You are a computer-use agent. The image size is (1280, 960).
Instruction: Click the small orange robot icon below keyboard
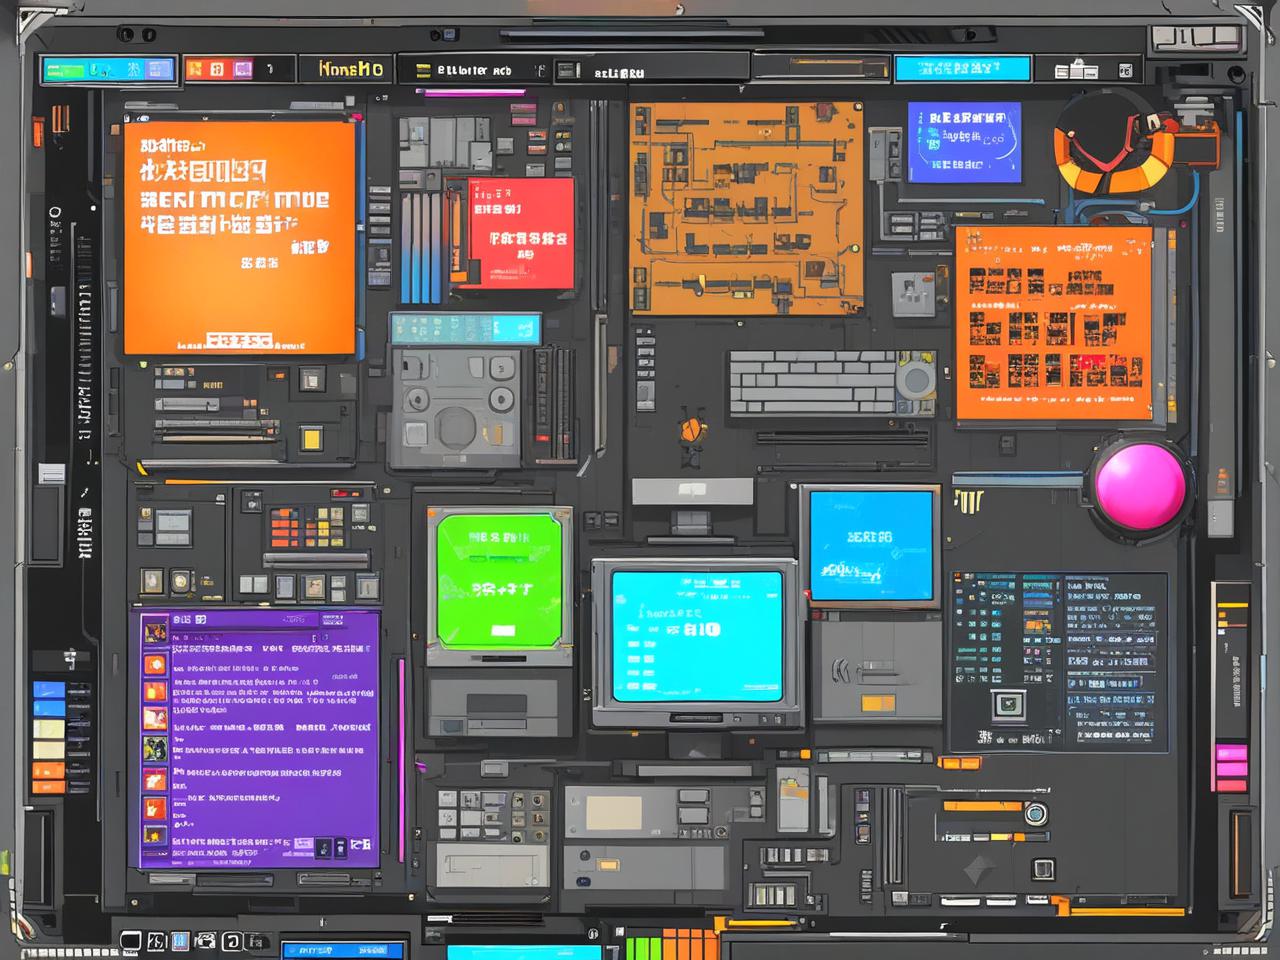(x=691, y=430)
